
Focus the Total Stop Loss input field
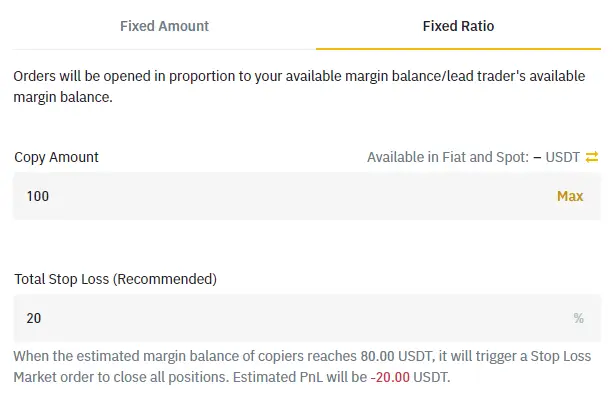[280, 318]
